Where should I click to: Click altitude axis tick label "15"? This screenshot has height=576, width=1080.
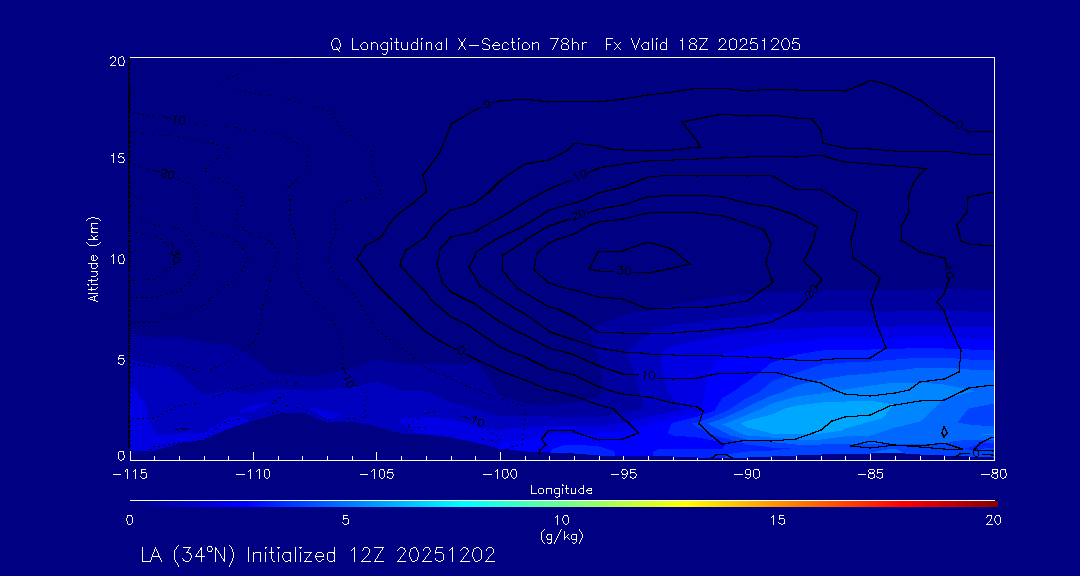[x=117, y=158]
